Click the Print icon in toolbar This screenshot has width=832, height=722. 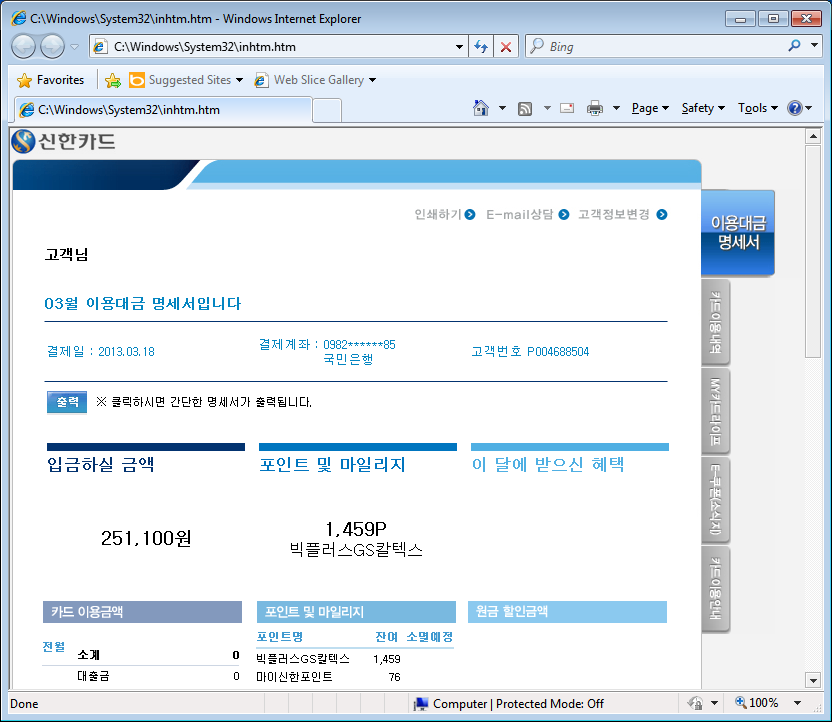coord(595,108)
